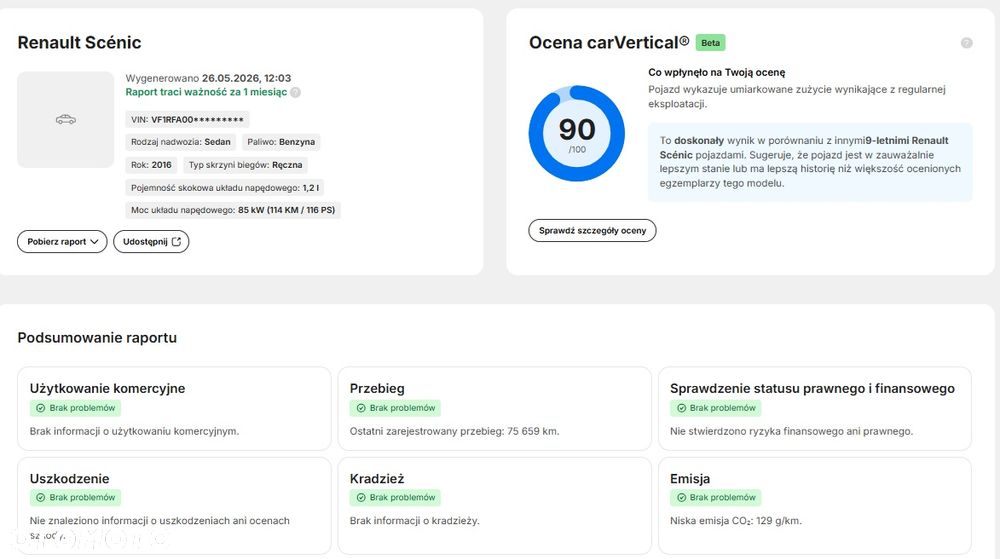Click 'Niska emisja CO₂: 129 g/km' text

click(x=735, y=521)
